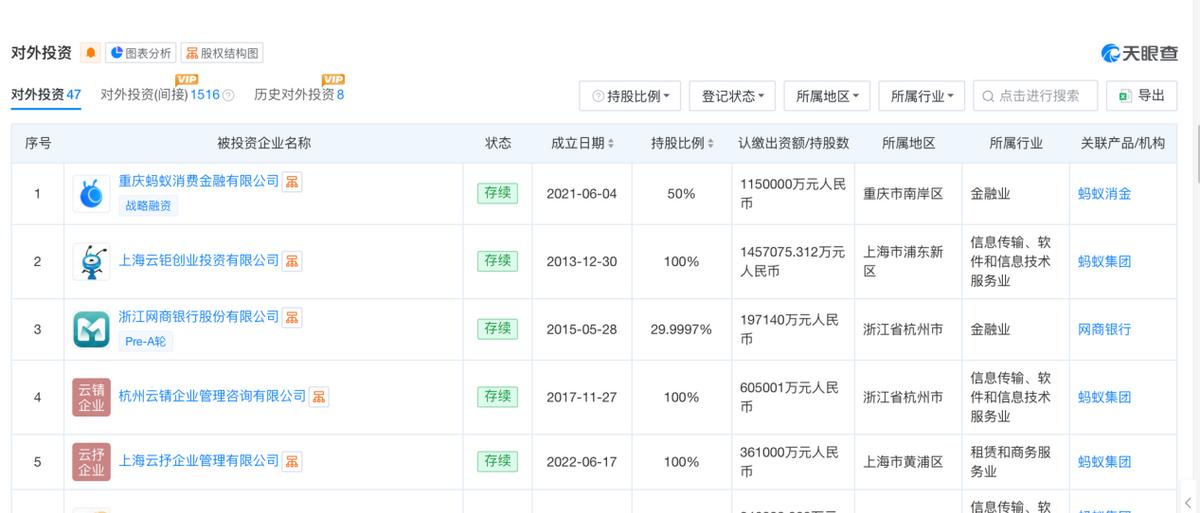Click the 重庆蚂蚁消费金融 company logo
1200x513 pixels.
pyautogui.click(x=91, y=193)
